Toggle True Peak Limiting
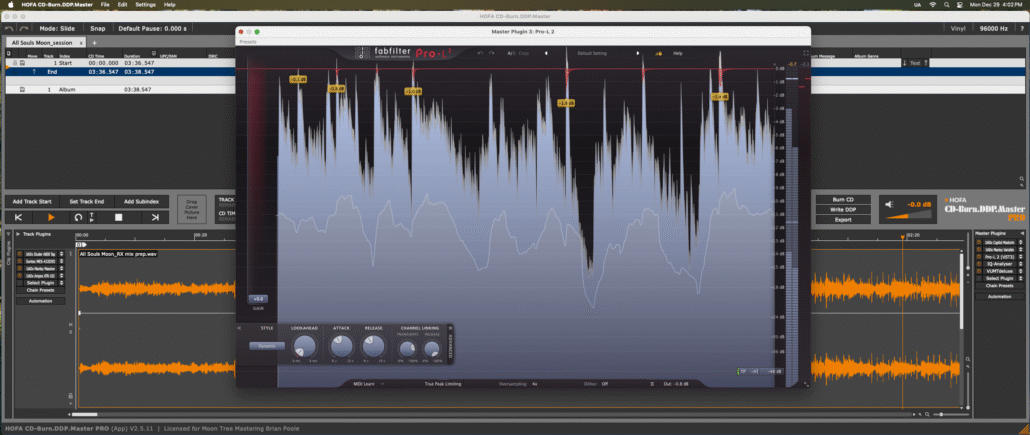This screenshot has width=1030, height=435. tap(444, 383)
